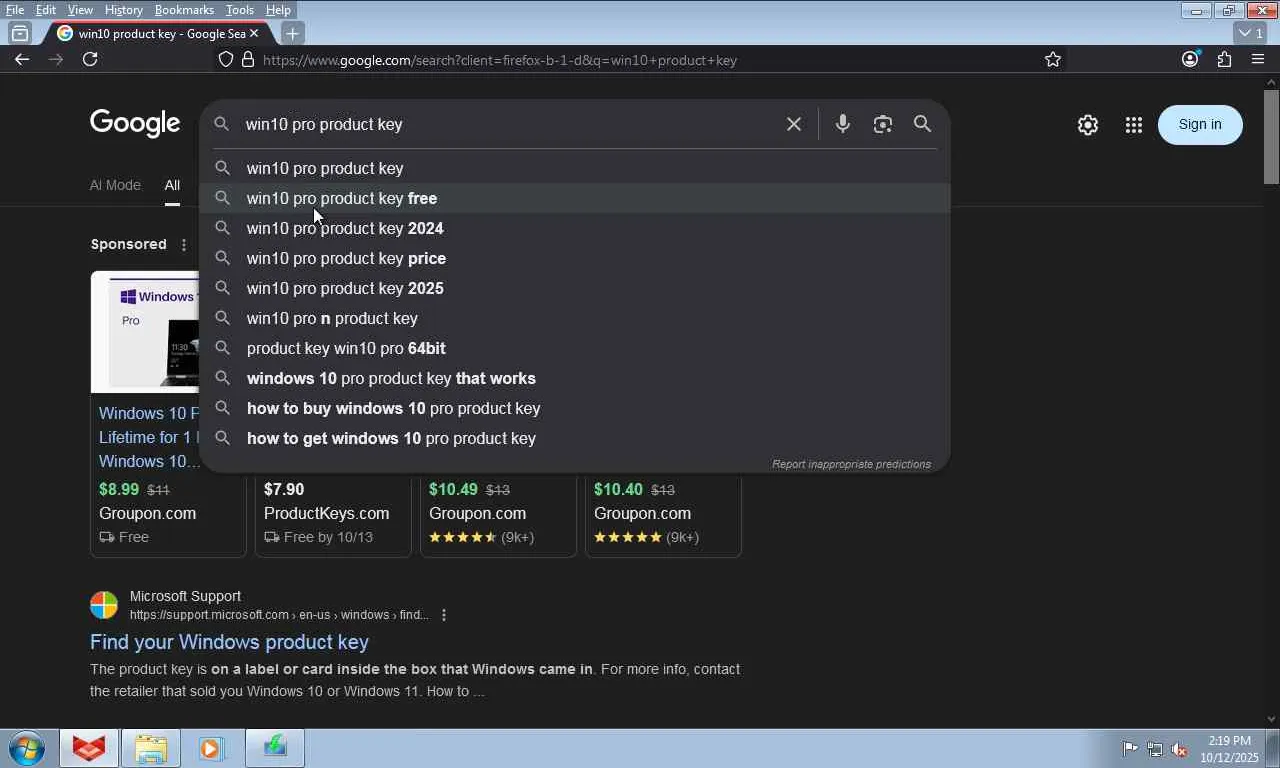Click the Sign in button
The image size is (1280, 768).
coord(1200,125)
